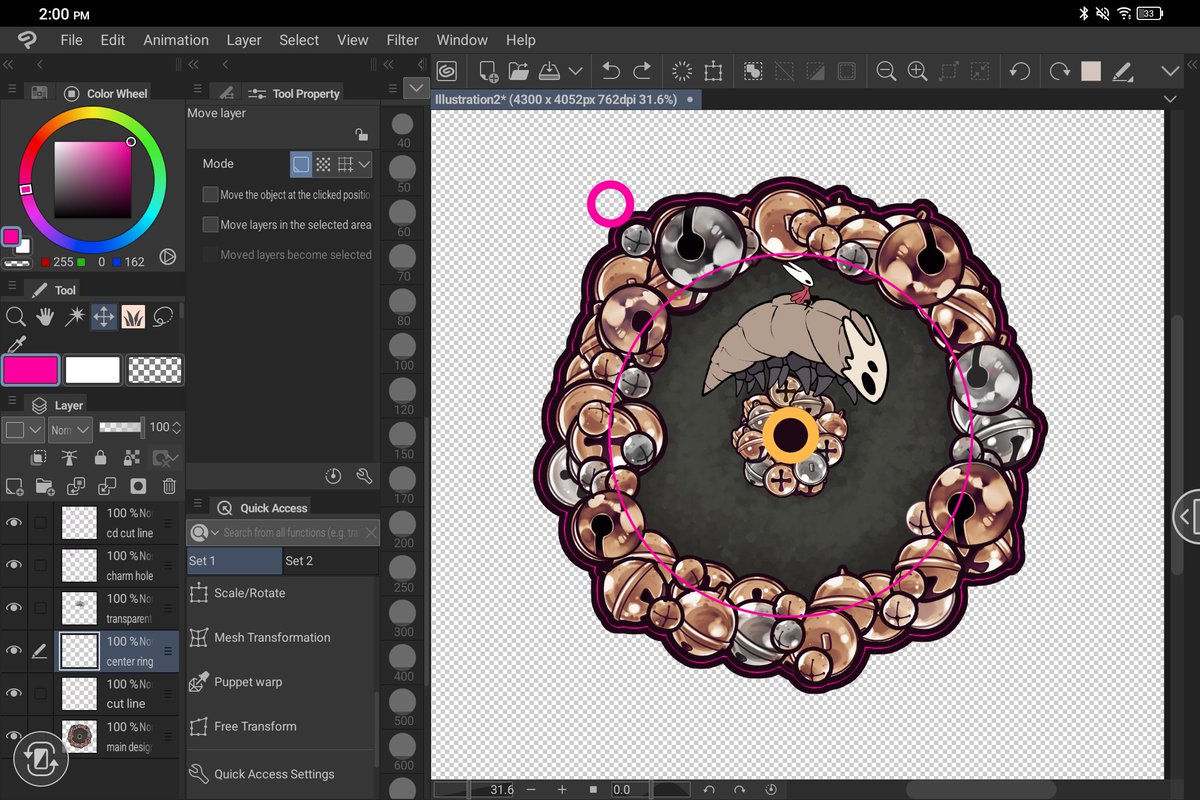Expand the Mode options dropdown arrow
Viewport: 1200px width, 800px height.
coord(364,164)
